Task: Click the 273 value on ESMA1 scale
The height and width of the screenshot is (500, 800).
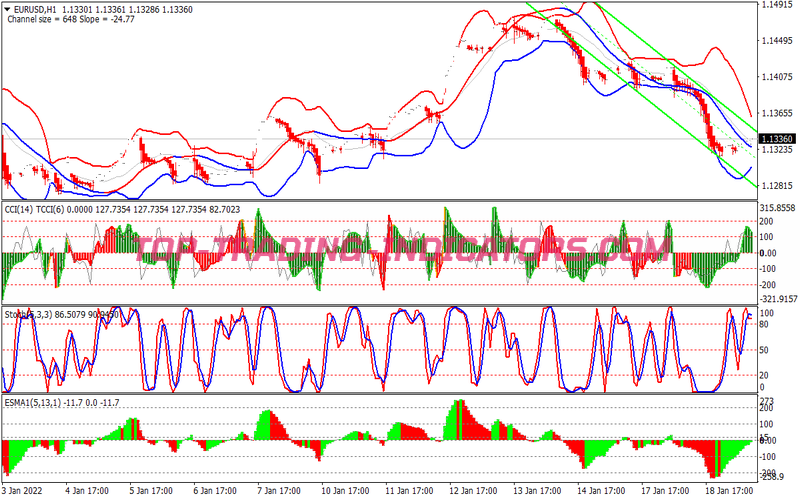Action: [x=766, y=401]
